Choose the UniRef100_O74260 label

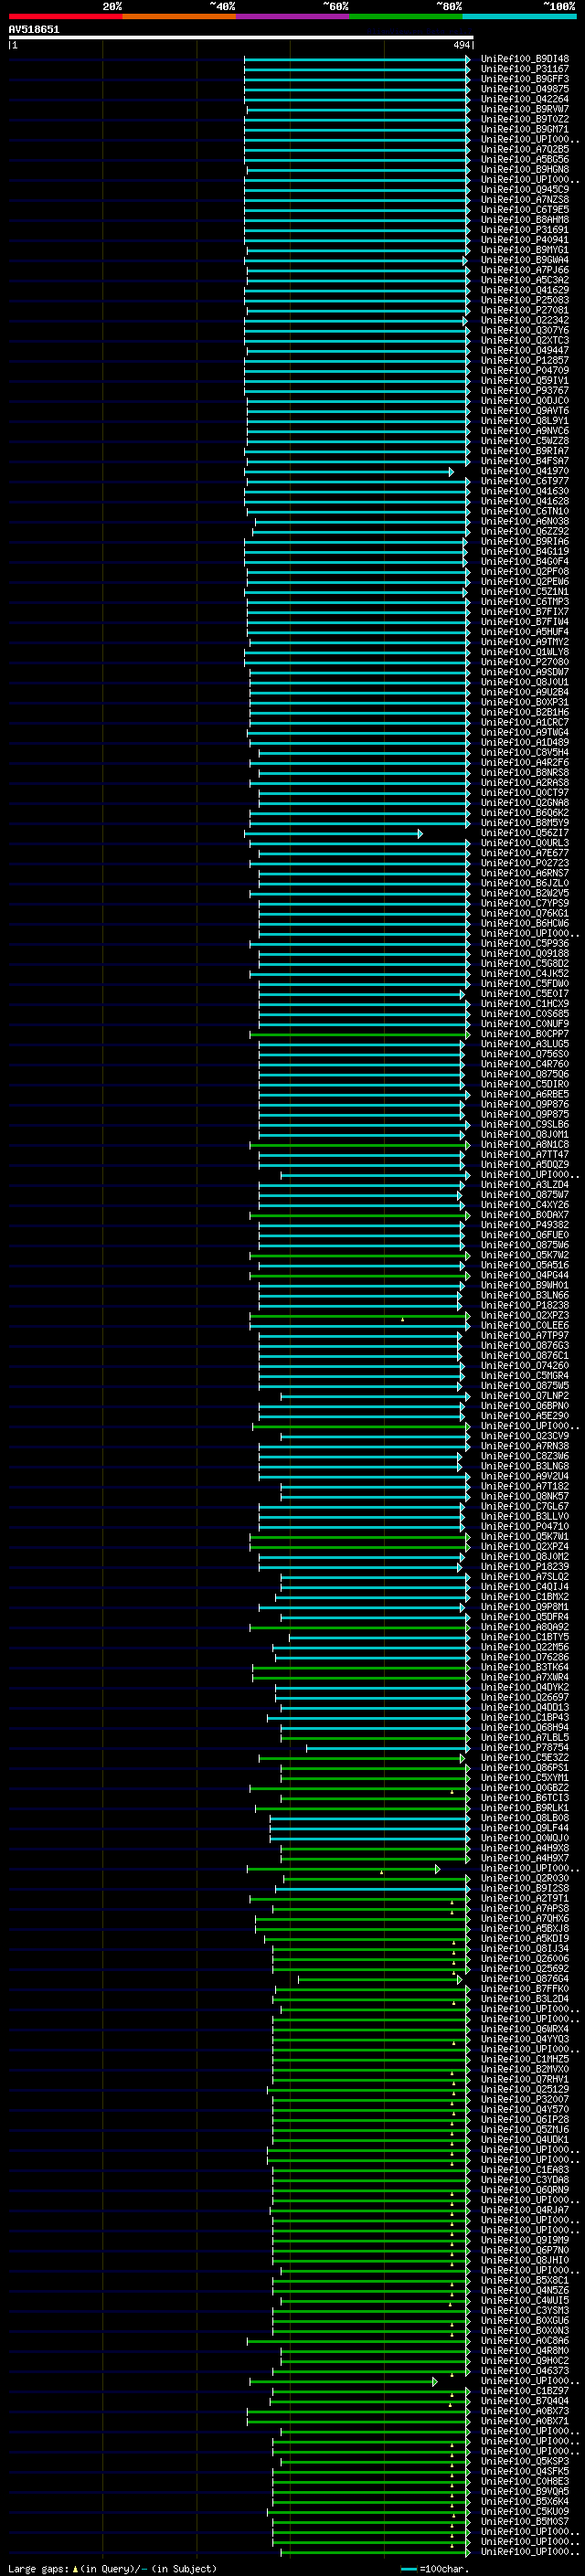click(525, 1366)
